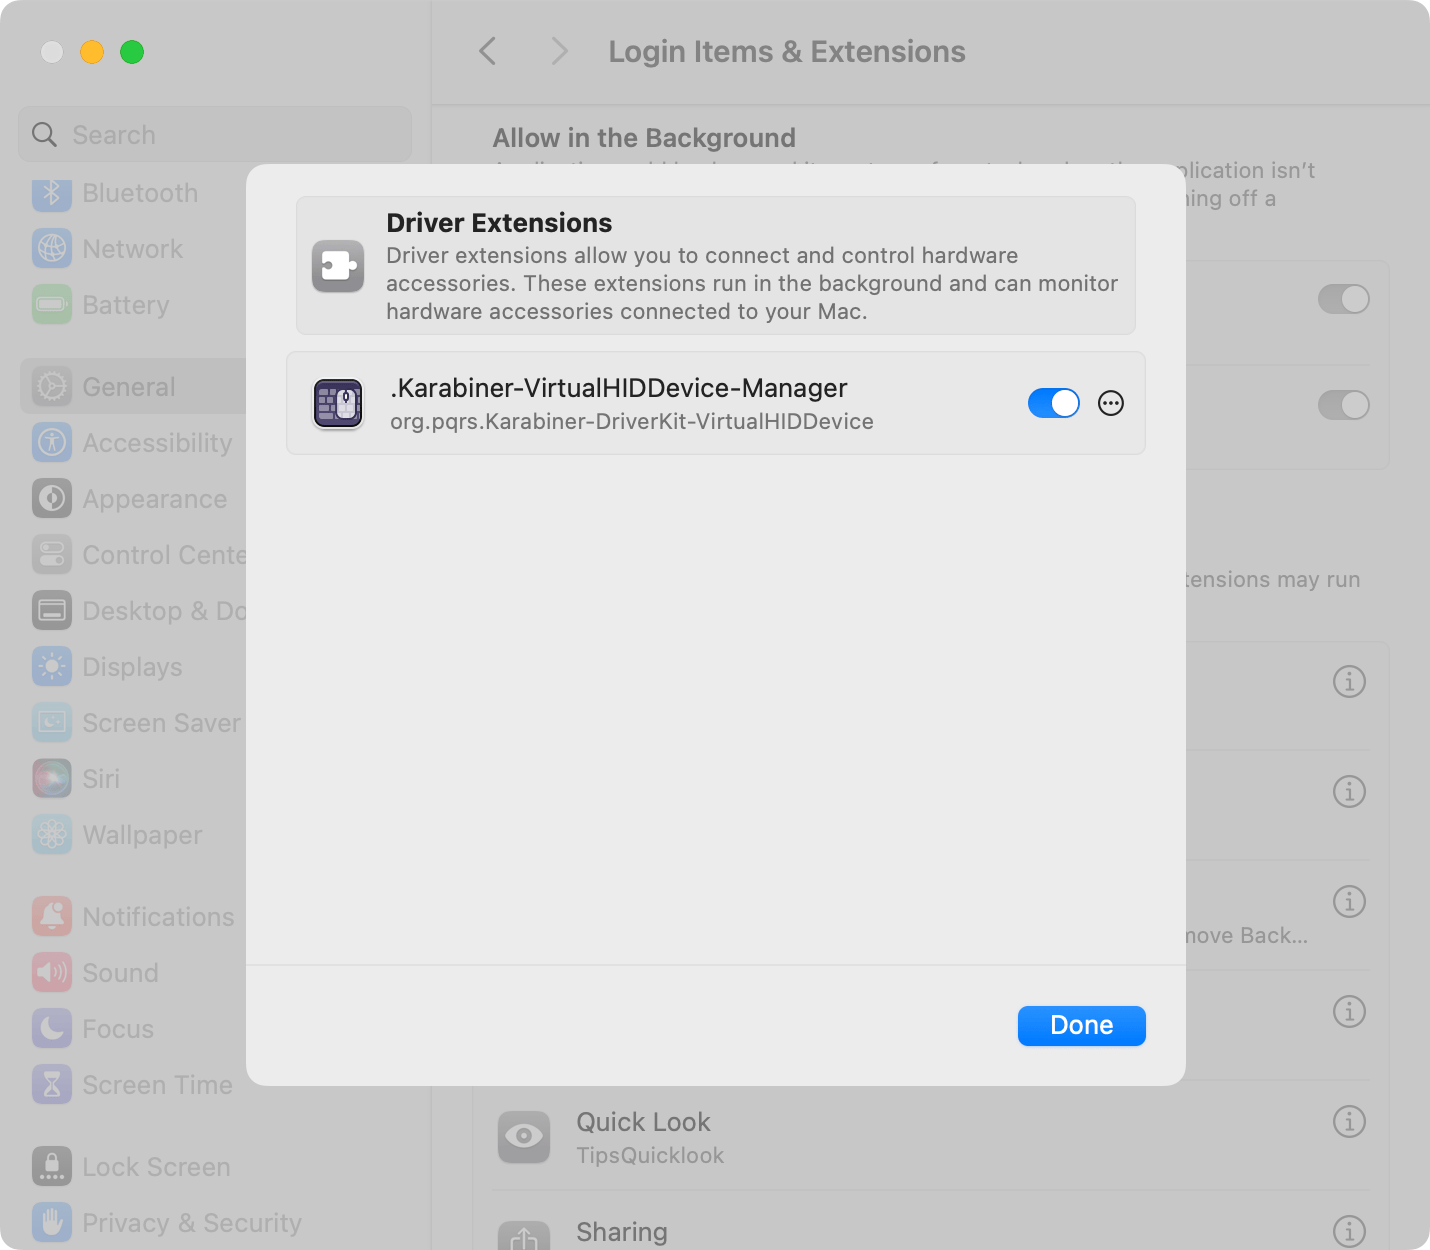1430x1250 pixels.
Task: Open Accessibility settings in sidebar
Action: (133, 443)
